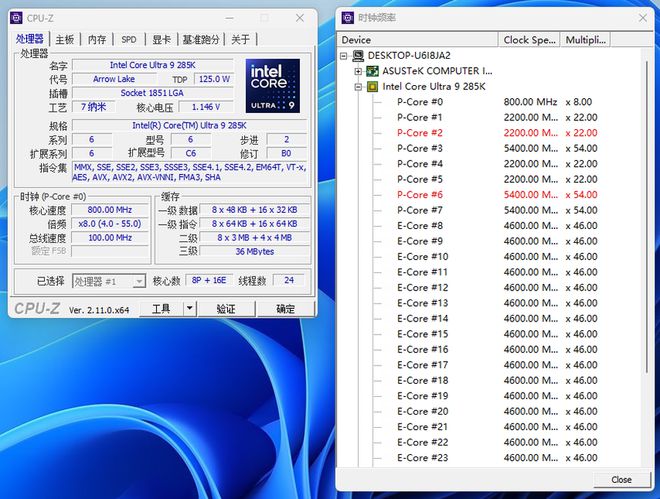
Task: Click the 确定 button
Action: [x=285, y=309]
